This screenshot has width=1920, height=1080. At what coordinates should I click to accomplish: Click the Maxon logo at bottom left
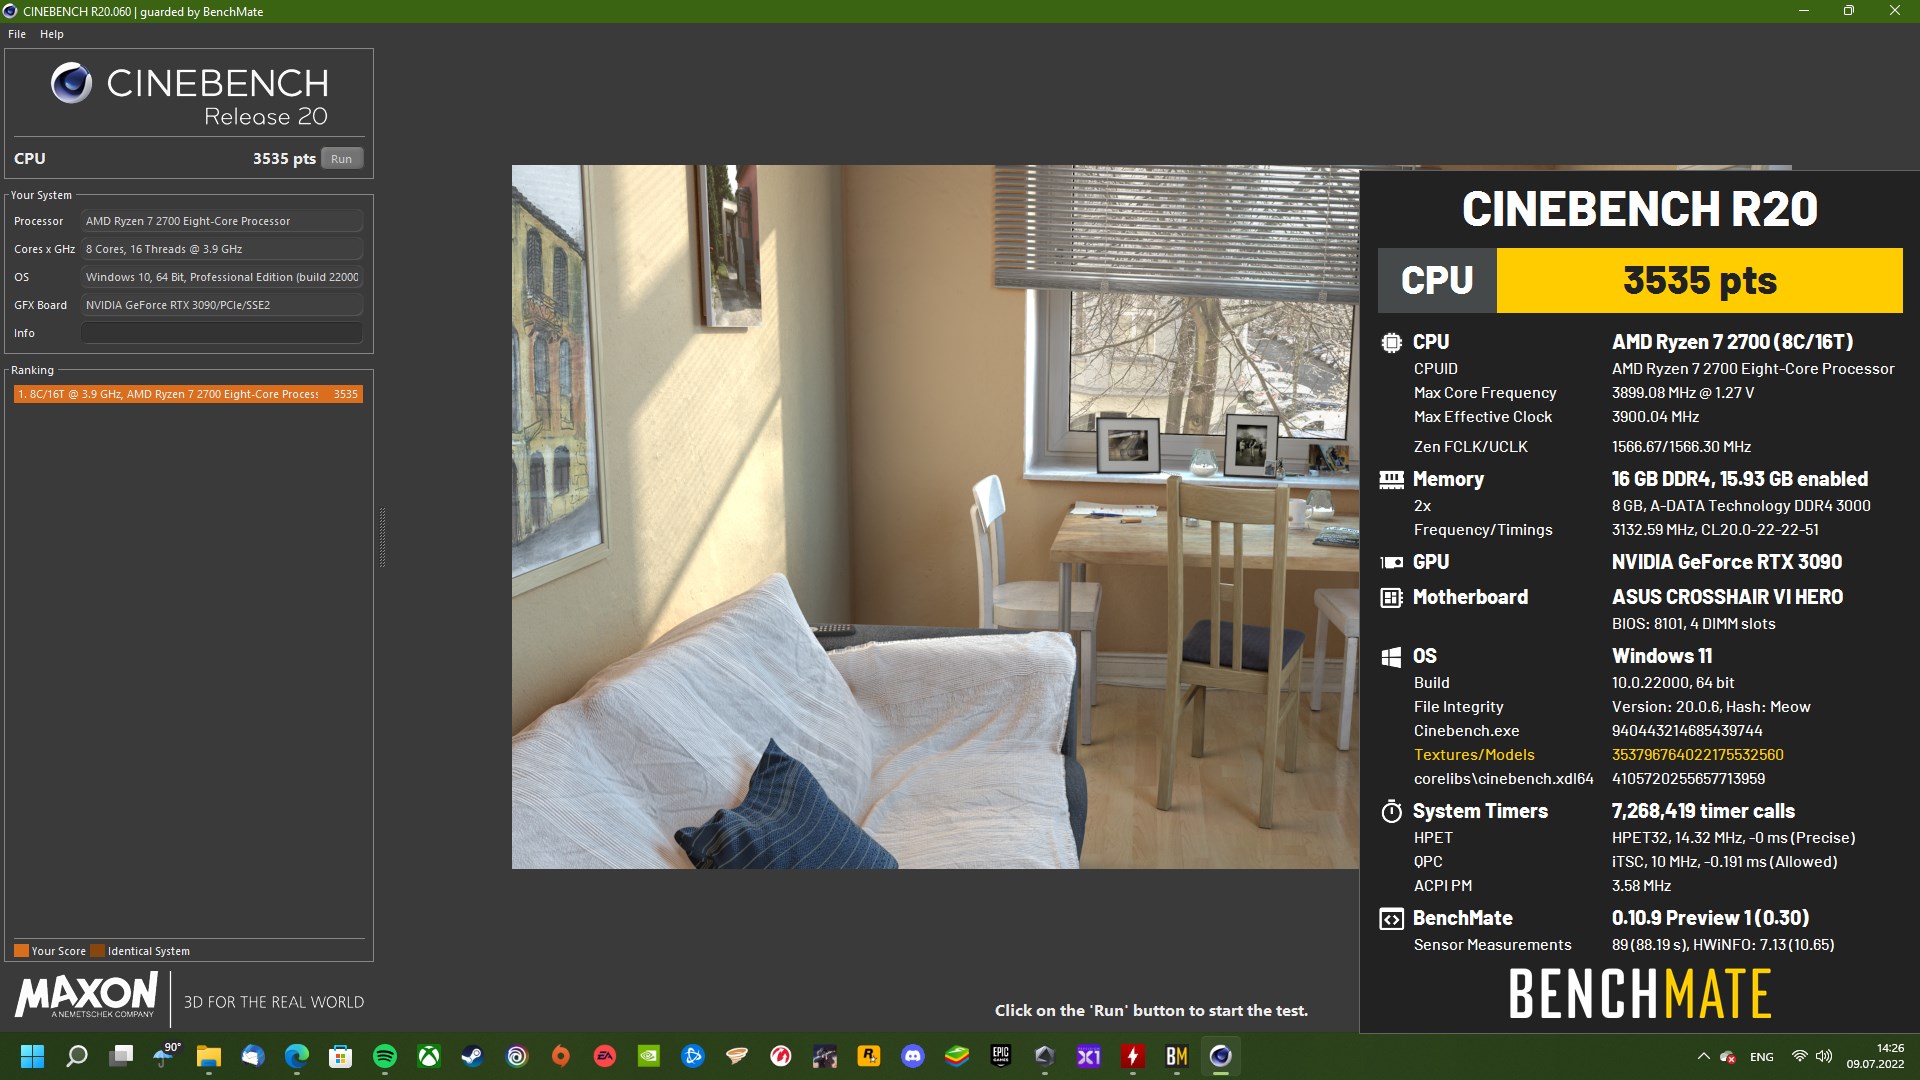tap(86, 995)
